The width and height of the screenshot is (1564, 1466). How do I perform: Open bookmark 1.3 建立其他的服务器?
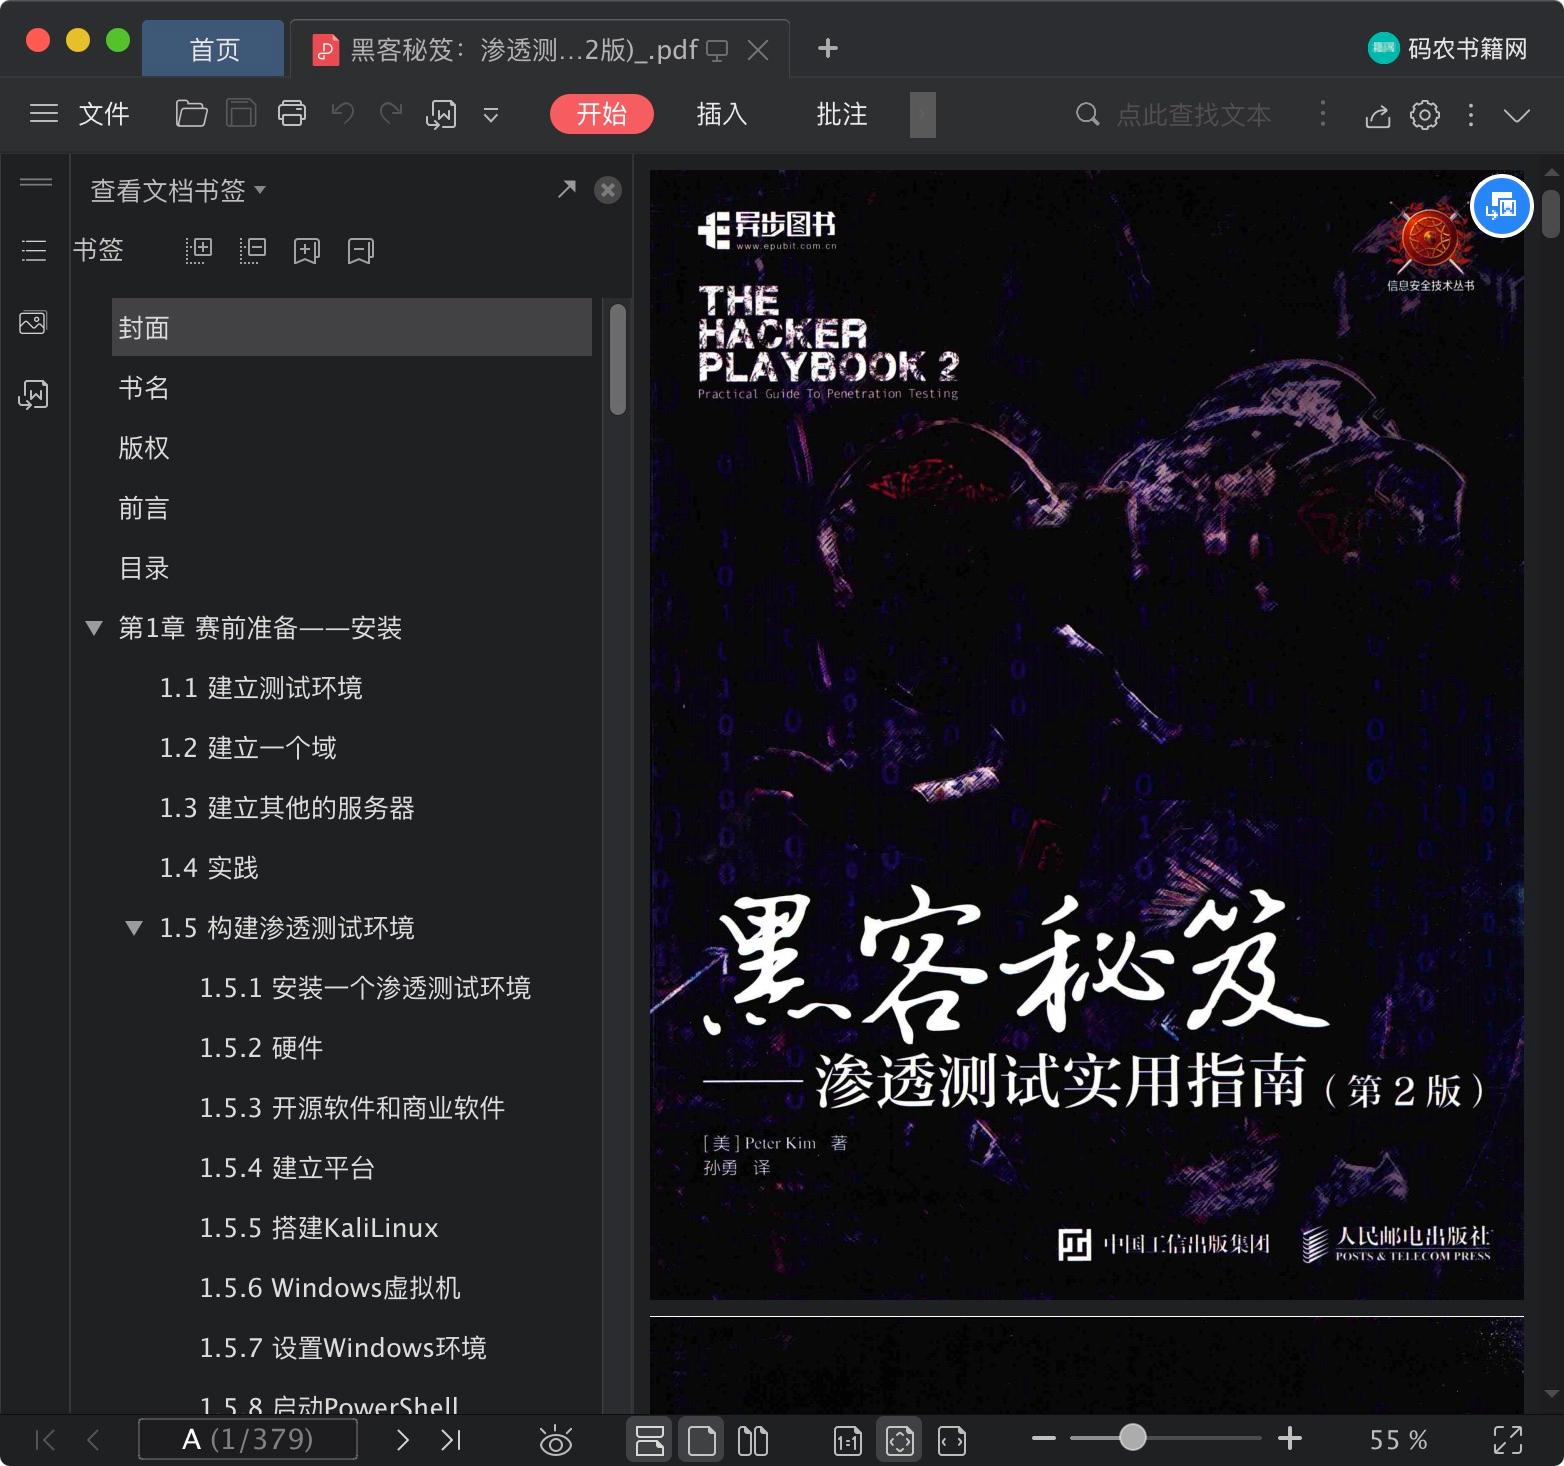click(287, 808)
